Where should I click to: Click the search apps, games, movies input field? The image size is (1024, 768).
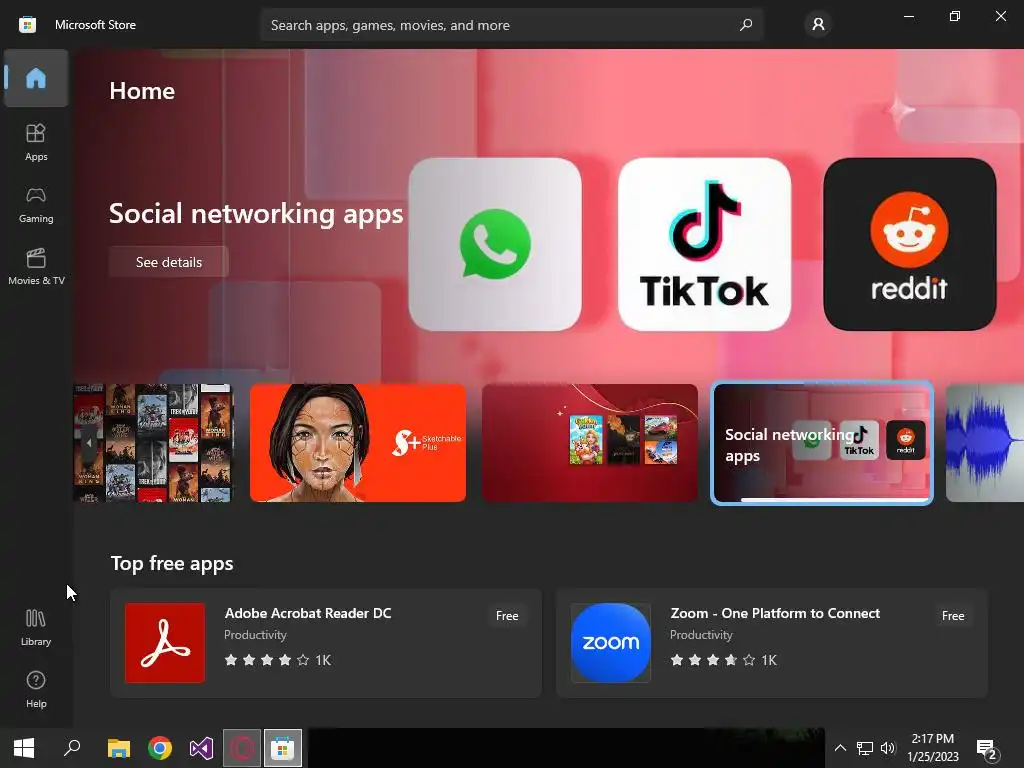pyautogui.click(x=512, y=25)
